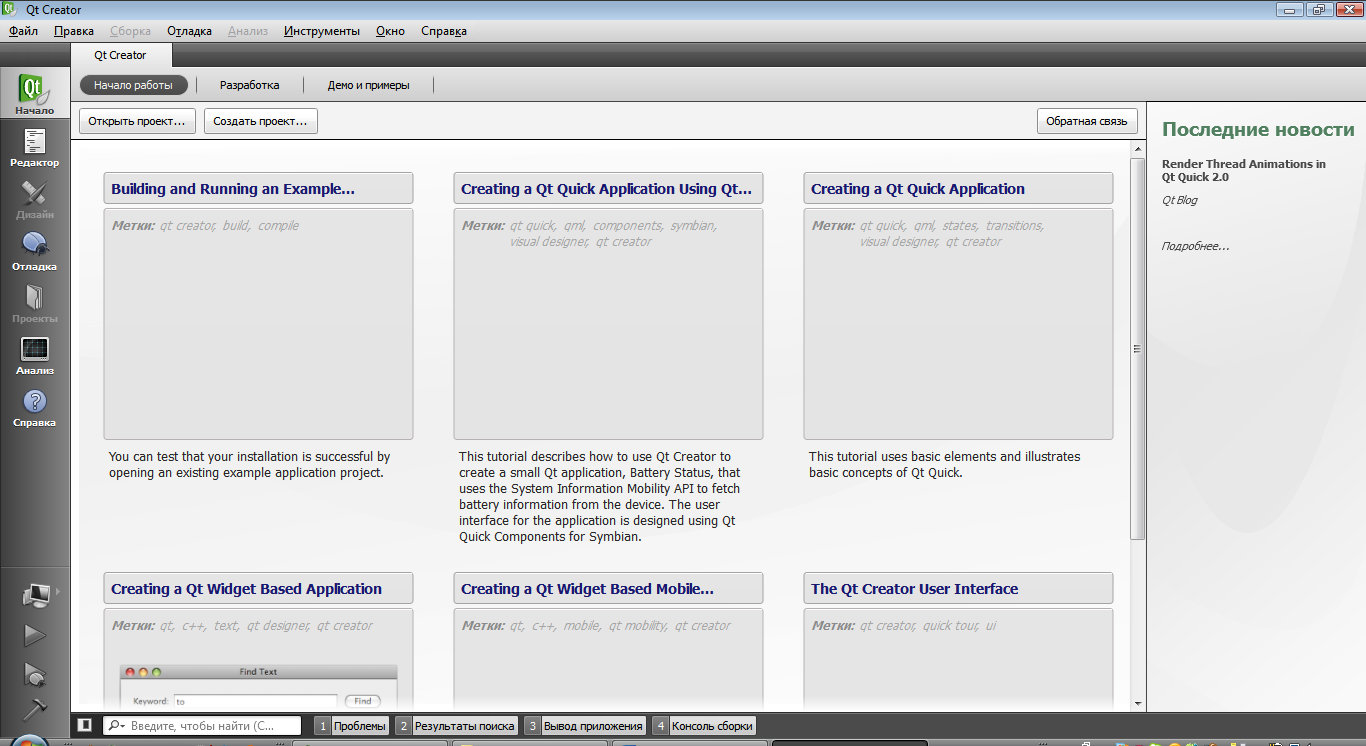1366x746 pixels.
Task: Switch to the Демо и примеры tab
Action: (368, 85)
